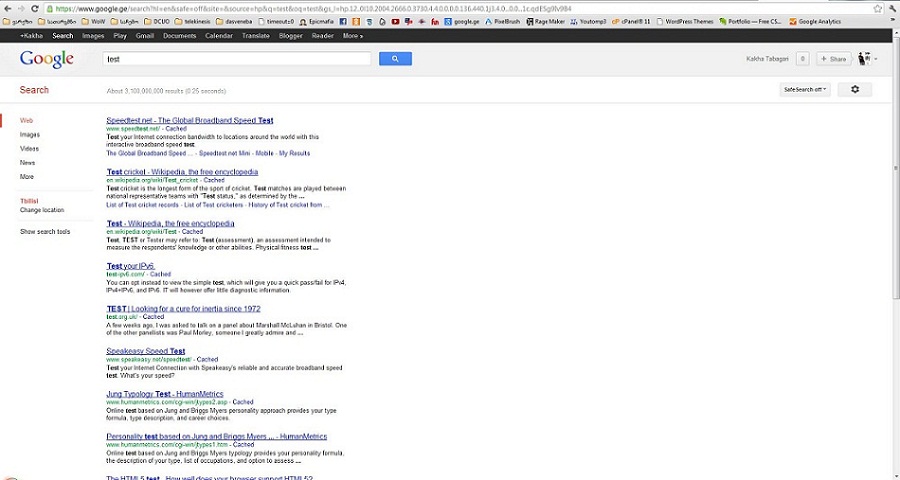Select Images in the left sidebar

(30, 135)
